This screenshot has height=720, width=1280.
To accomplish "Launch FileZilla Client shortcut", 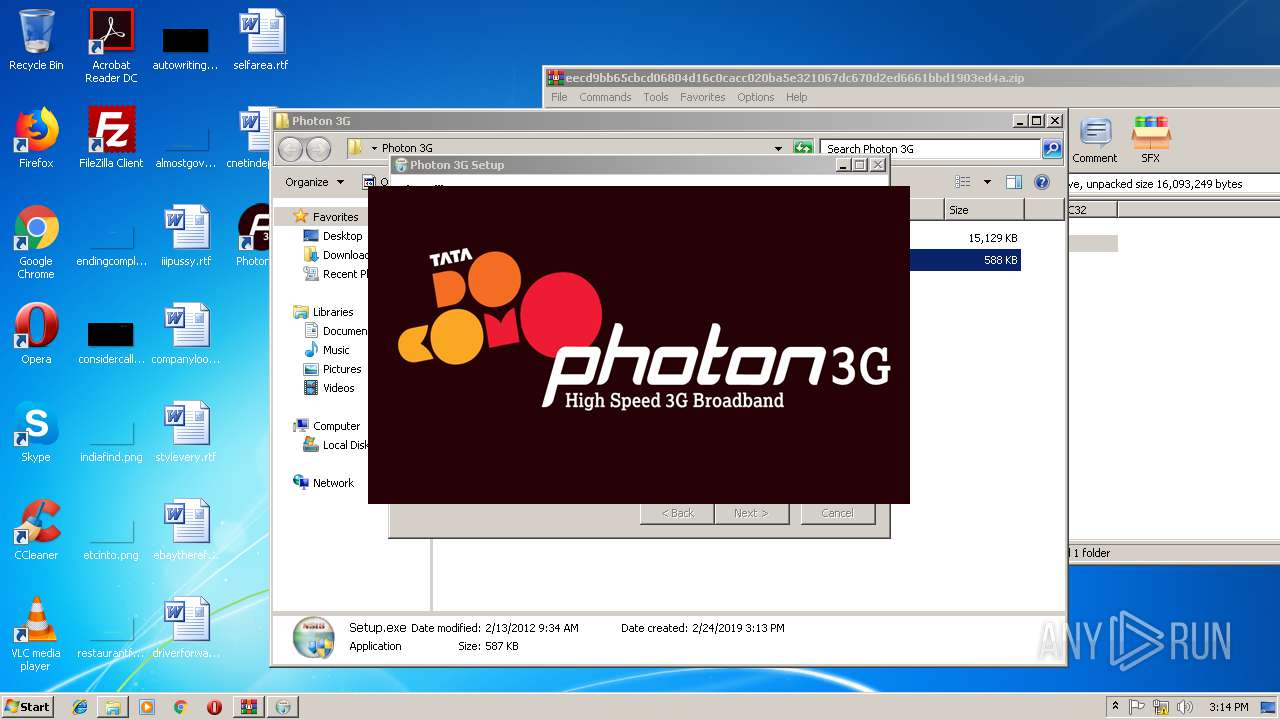I will (111, 138).
